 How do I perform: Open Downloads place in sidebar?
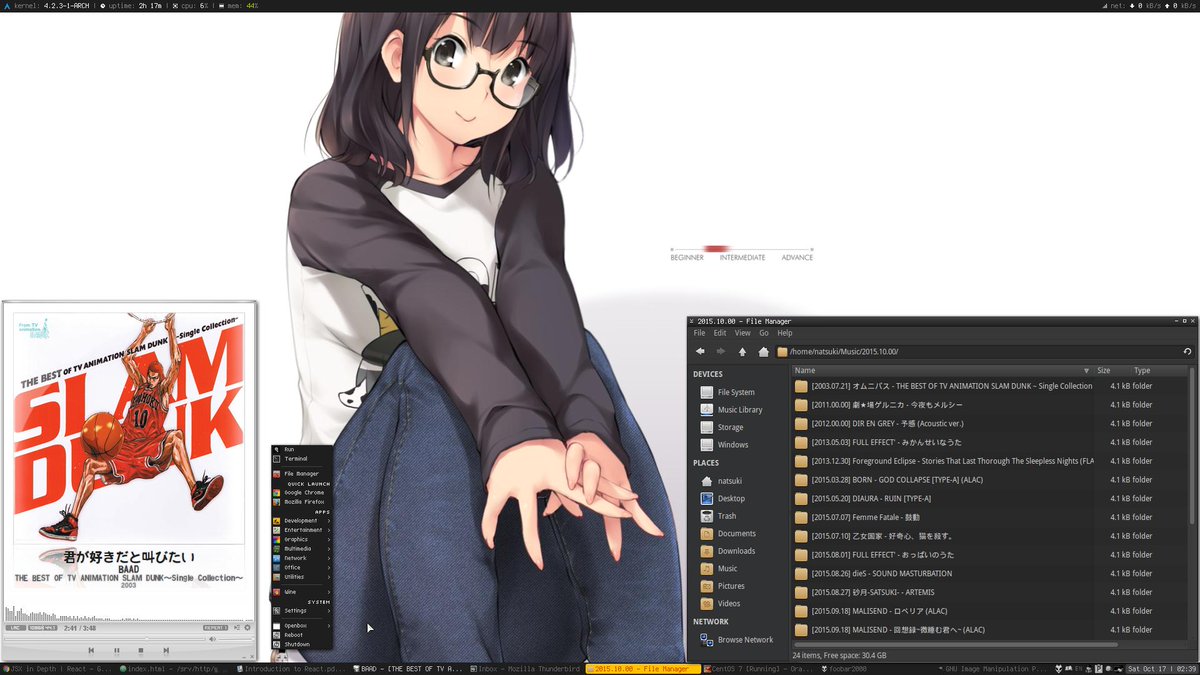click(x=736, y=551)
